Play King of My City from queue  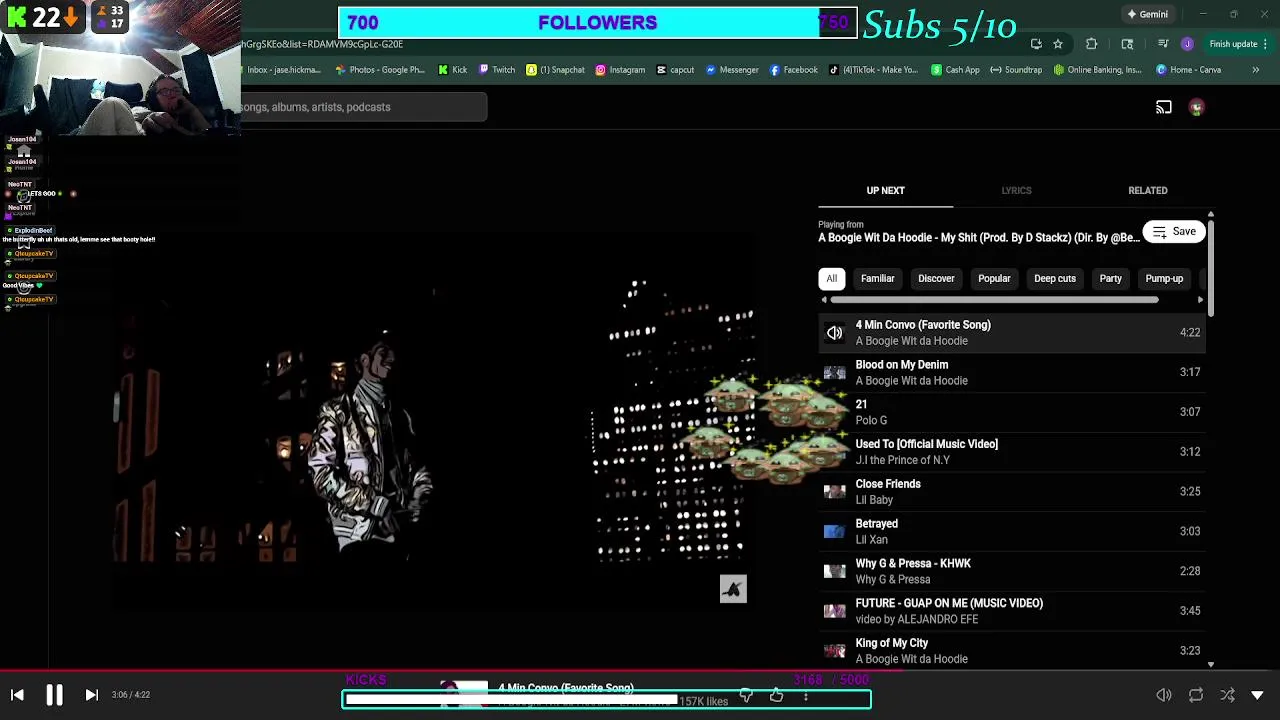coord(1011,651)
